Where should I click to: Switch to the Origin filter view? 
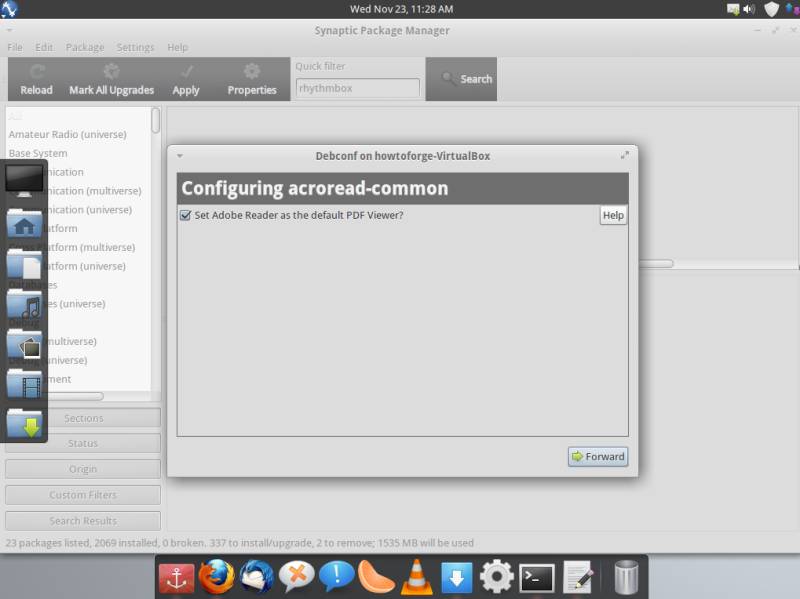click(83, 469)
